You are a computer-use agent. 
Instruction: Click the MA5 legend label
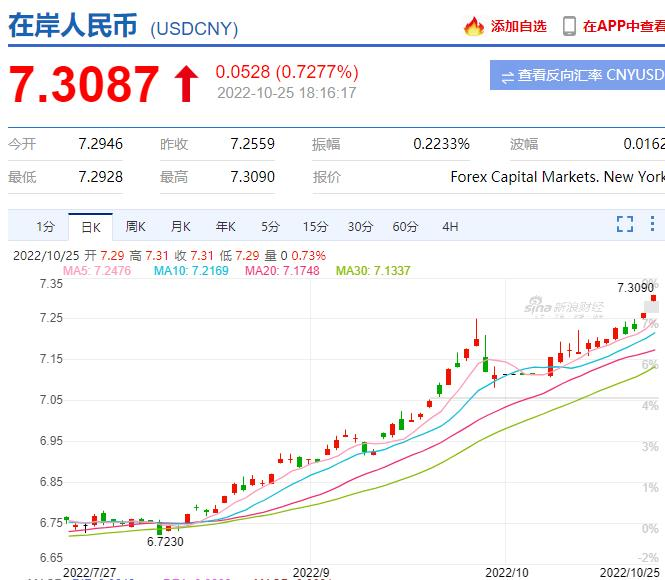click(97, 270)
